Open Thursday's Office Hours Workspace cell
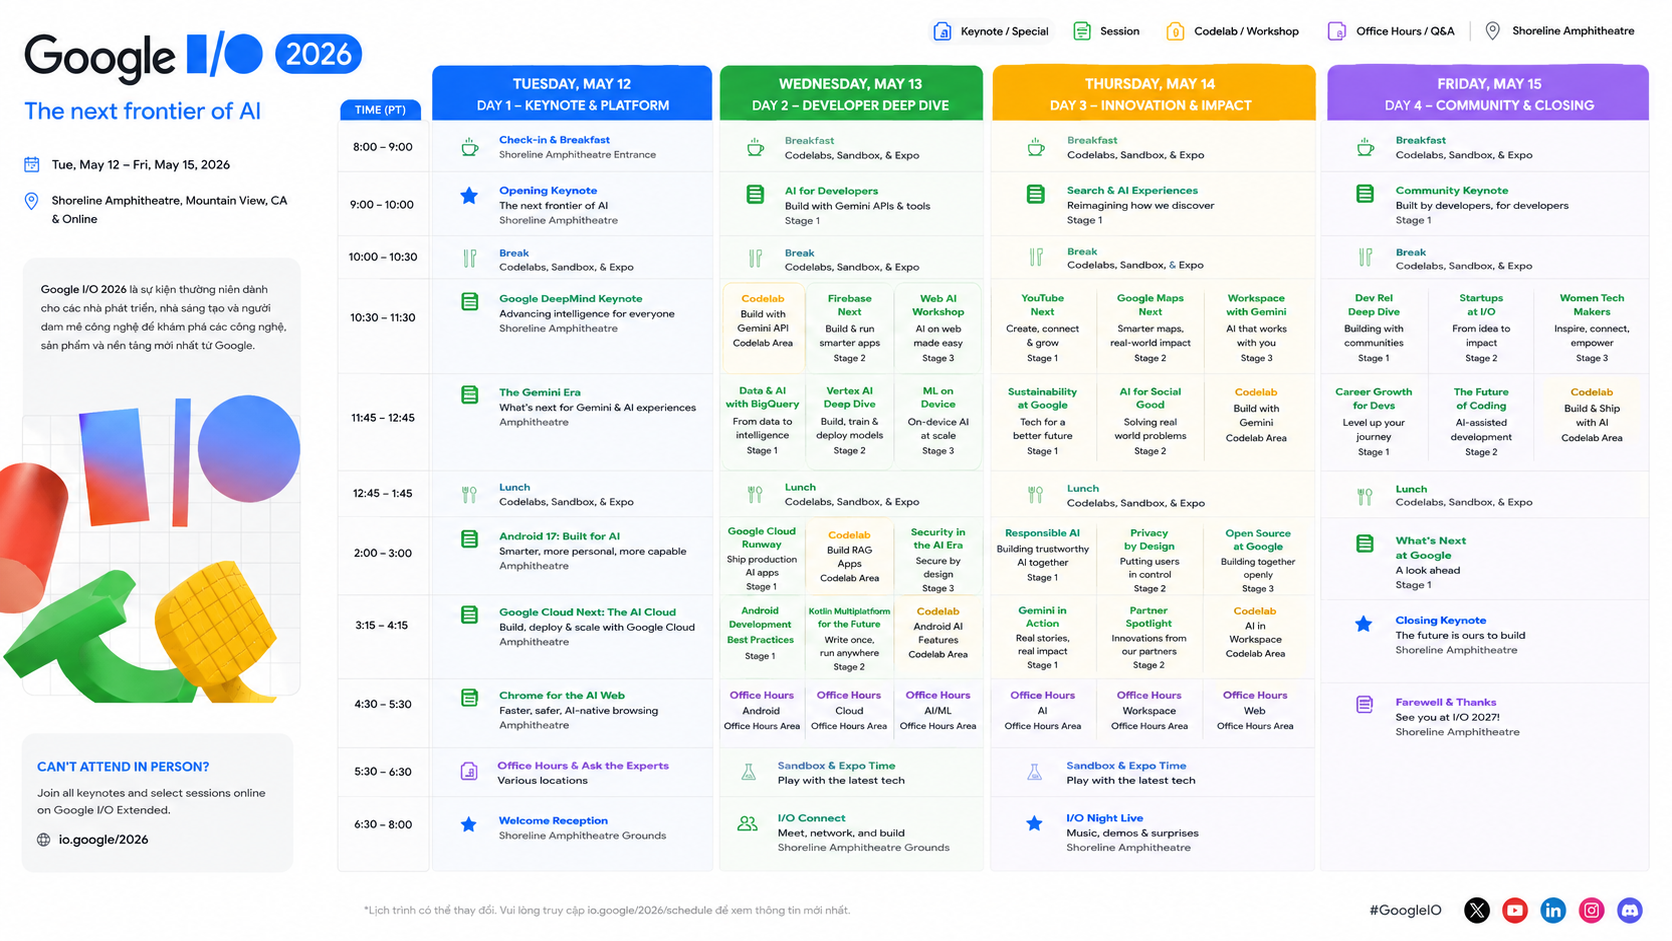This screenshot has height=941, width=1672. click(x=1149, y=710)
